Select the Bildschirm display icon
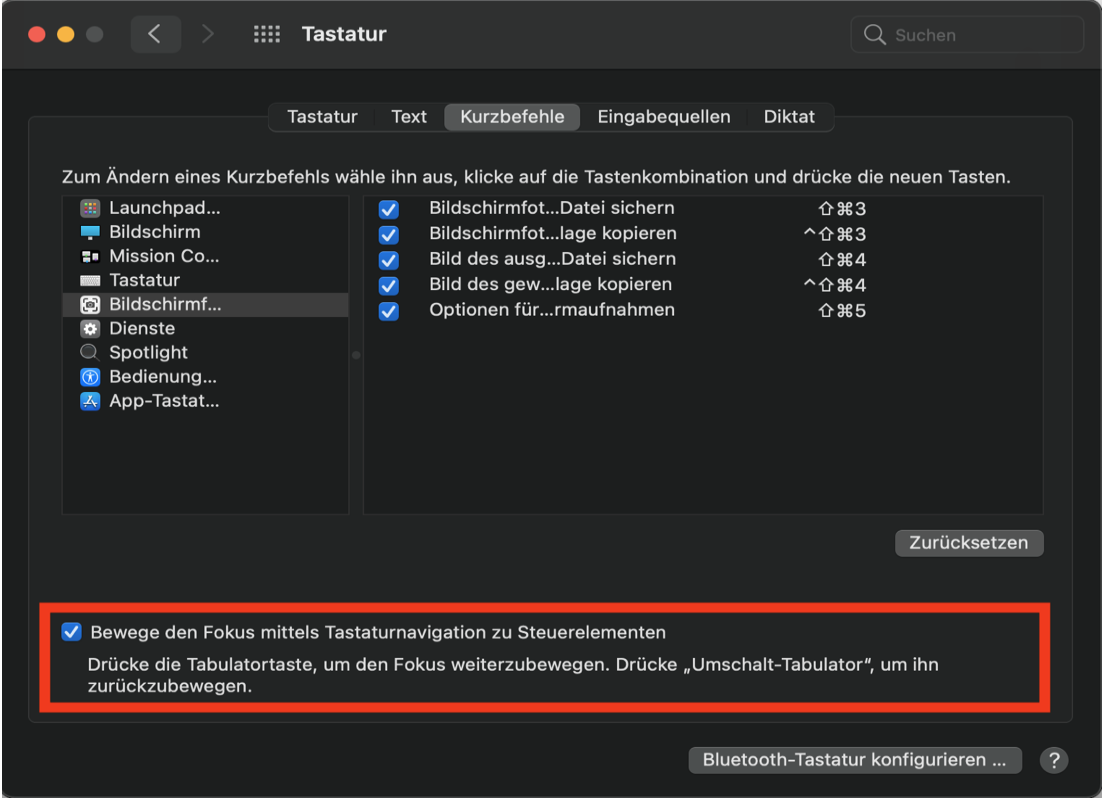Screen dimensions: 1104x798 (x=91, y=232)
